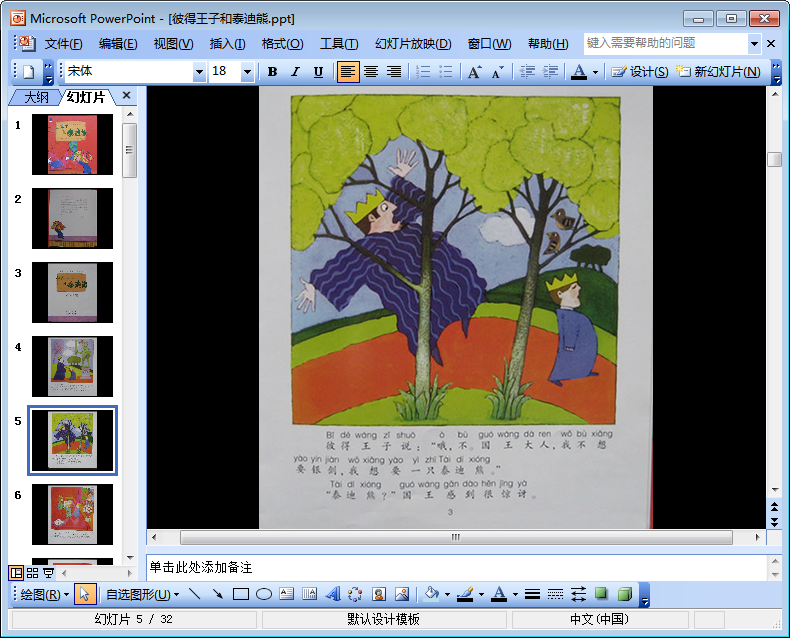Apply font color in formatting toolbar
790x638 pixels.
click(579, 72)
